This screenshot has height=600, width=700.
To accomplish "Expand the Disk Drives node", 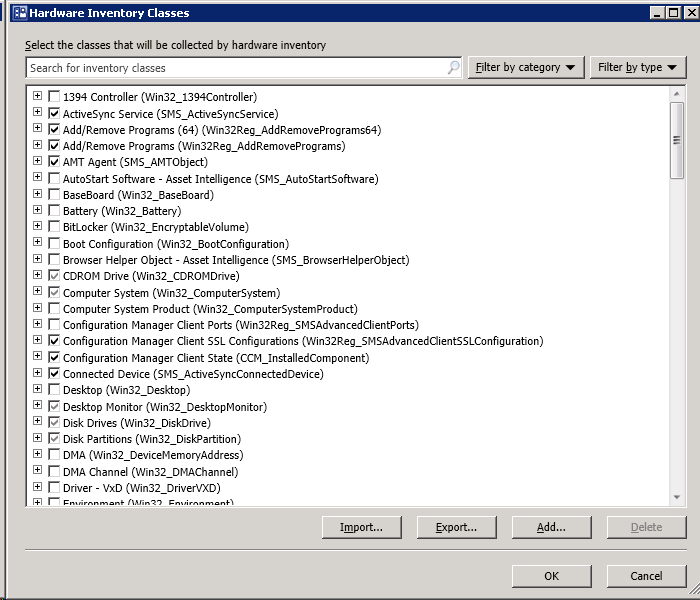I will [38, 421].
